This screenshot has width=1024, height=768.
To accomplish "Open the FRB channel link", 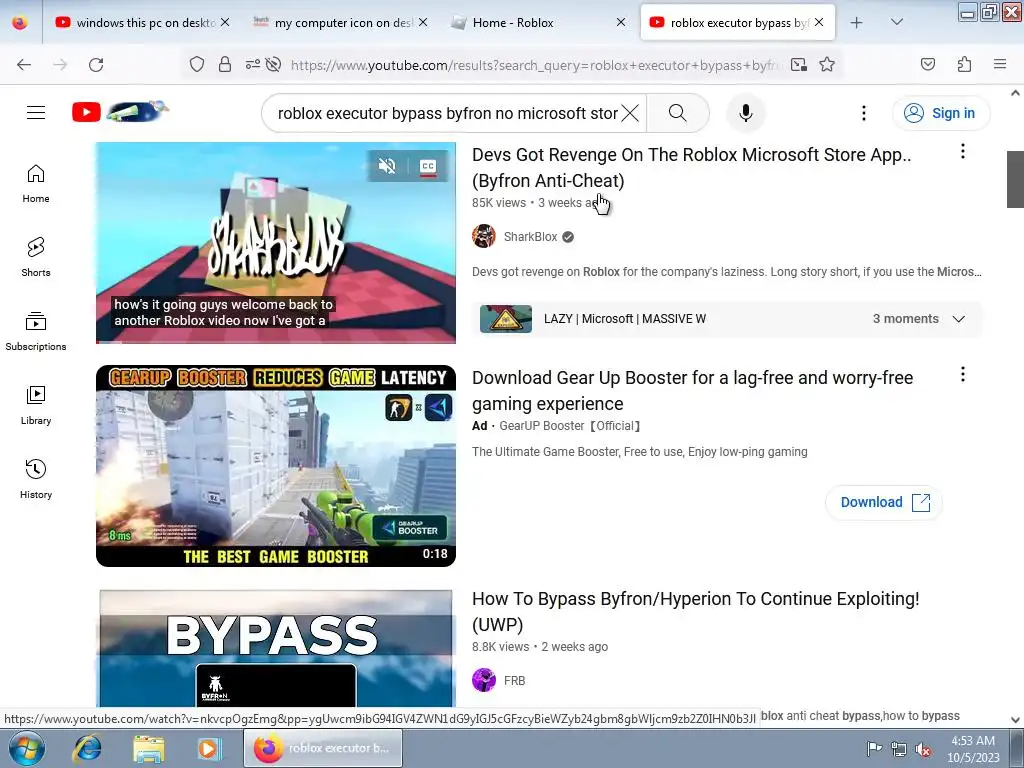I will point(515,680).
